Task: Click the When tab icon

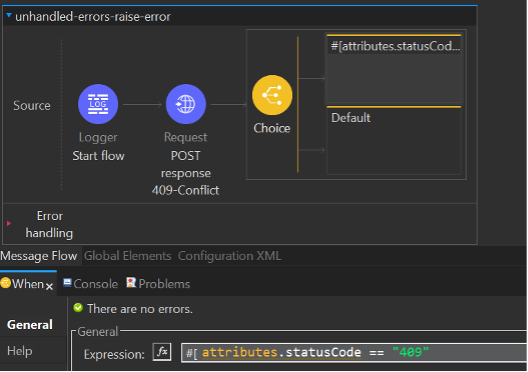Action: (5, 283)
